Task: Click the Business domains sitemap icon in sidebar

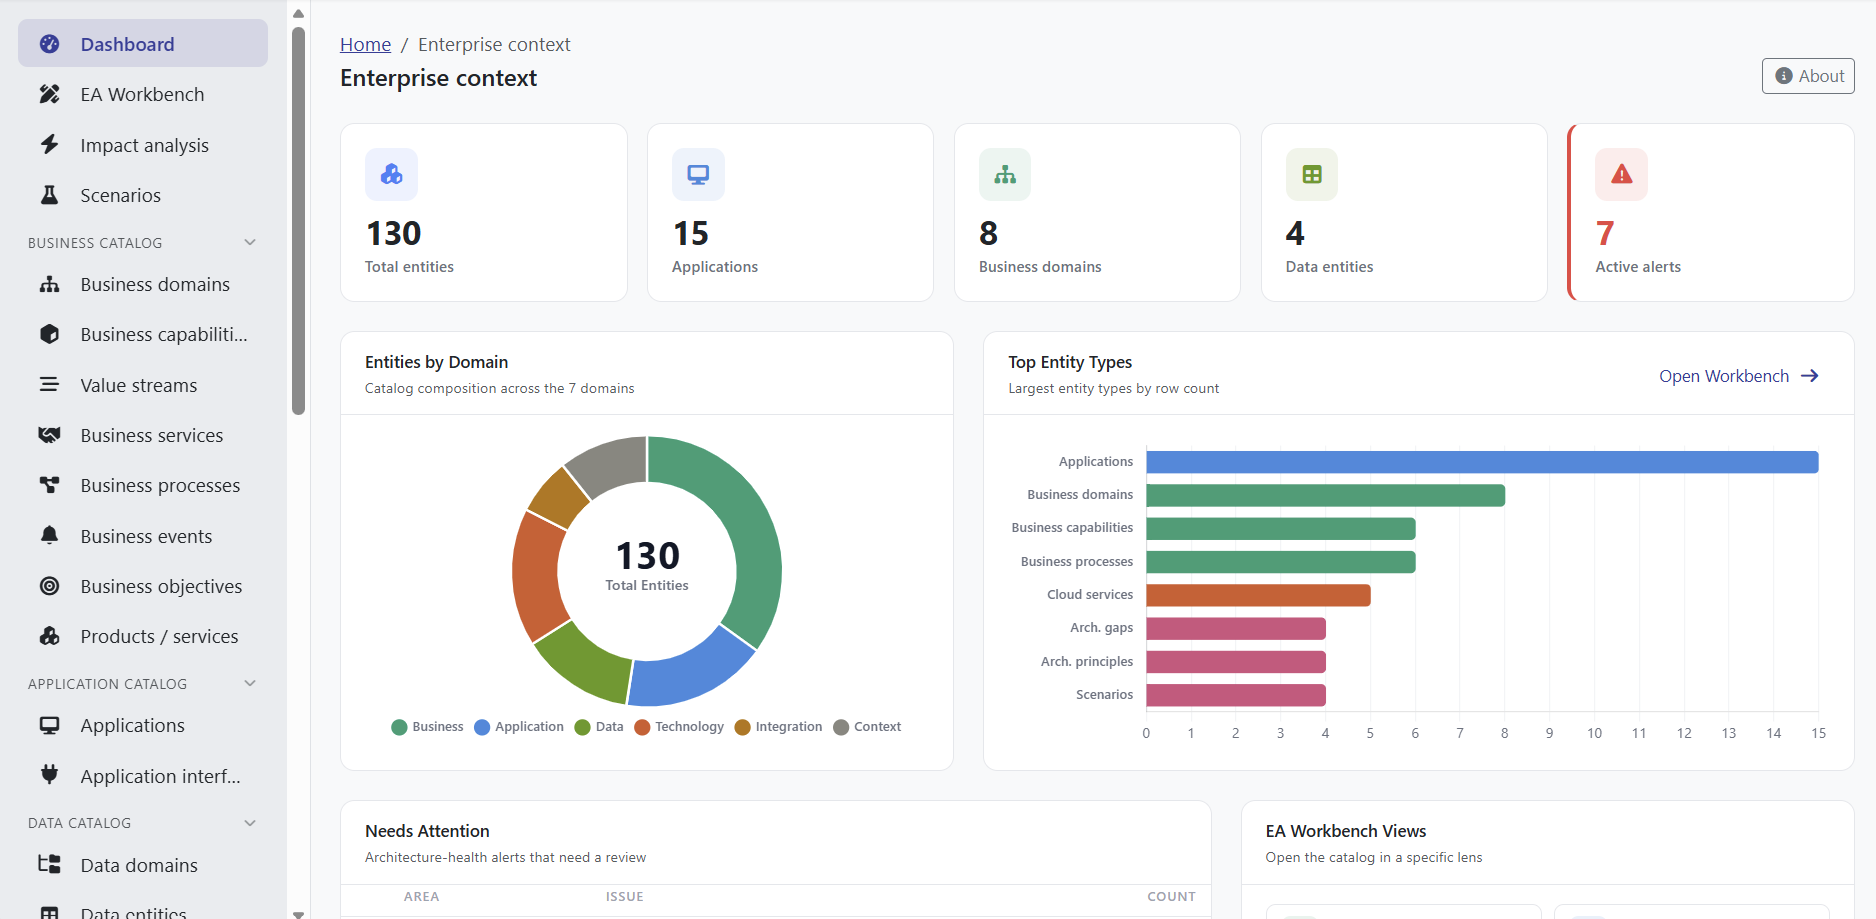Action: 49,284
